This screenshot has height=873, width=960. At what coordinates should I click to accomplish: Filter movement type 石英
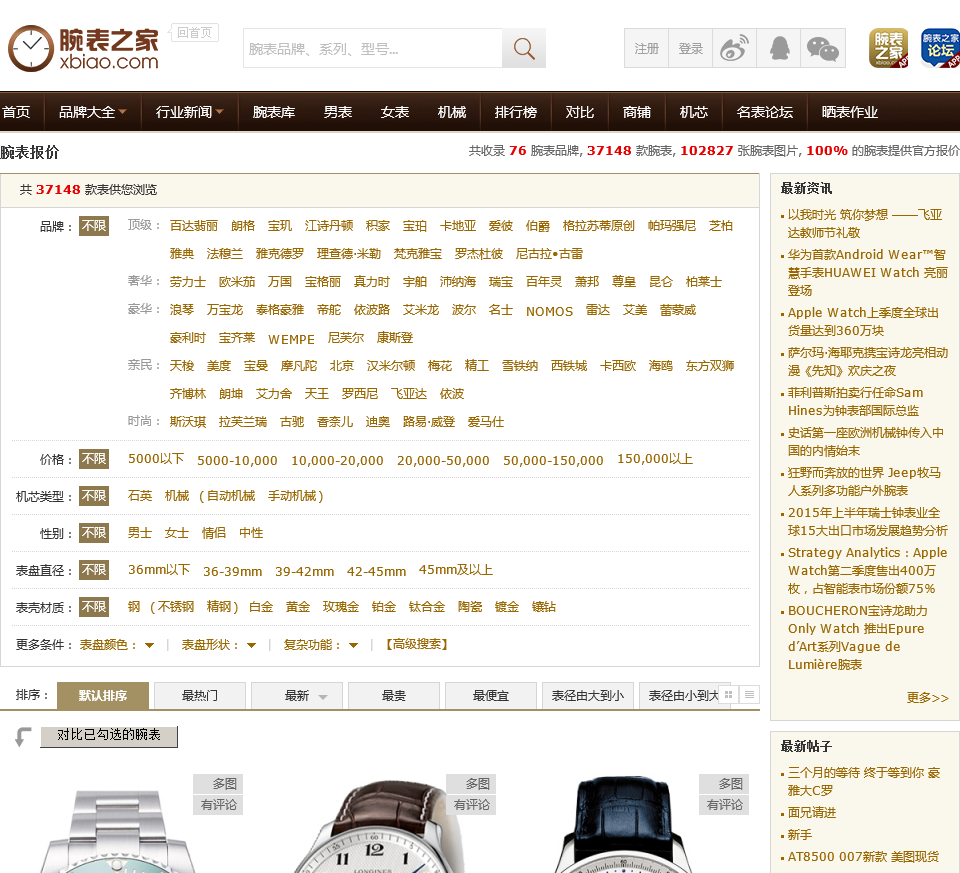point(140,496)
